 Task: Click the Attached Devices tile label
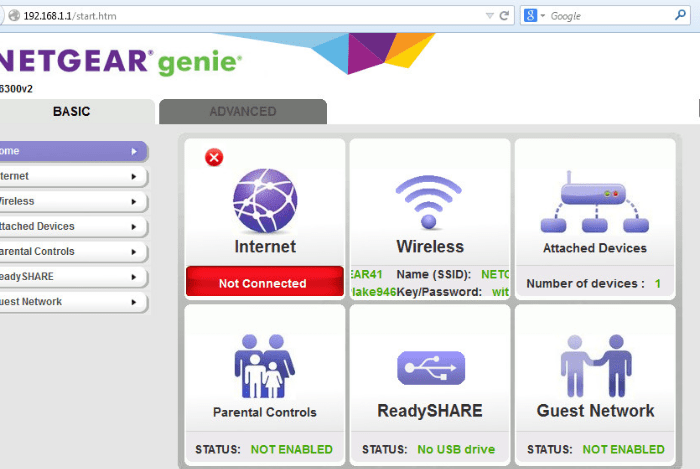595,248
